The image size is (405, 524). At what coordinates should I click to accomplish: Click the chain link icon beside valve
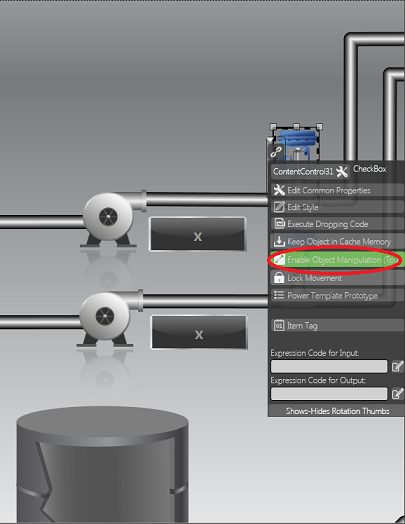(x=276, y=152)
